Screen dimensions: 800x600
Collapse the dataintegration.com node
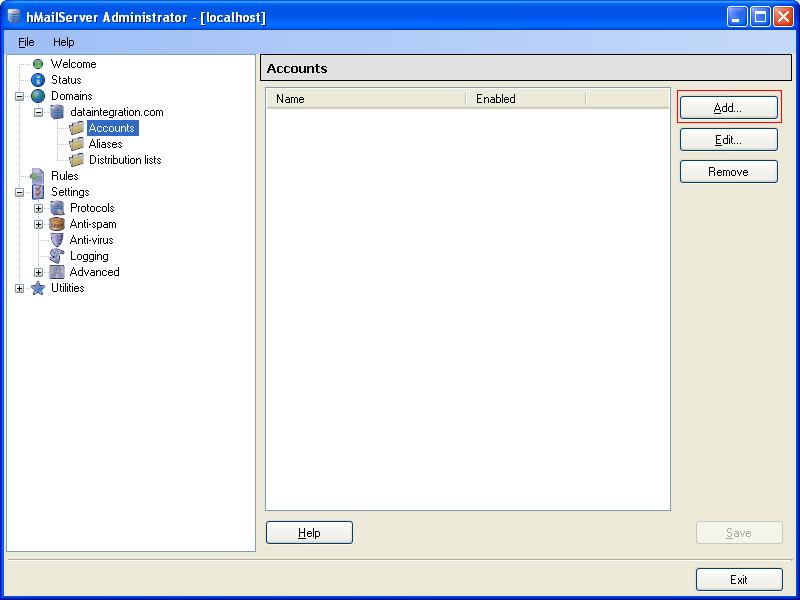[39, 112]
